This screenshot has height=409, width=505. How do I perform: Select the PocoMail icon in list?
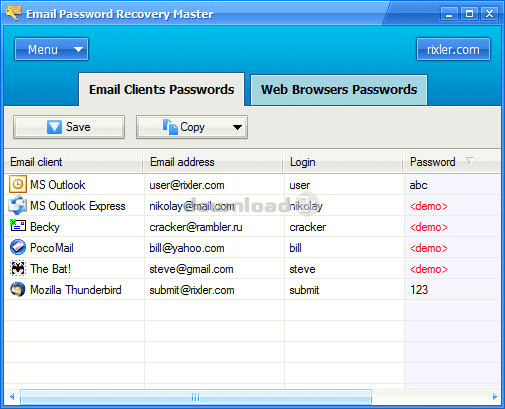[x=18, y=247]
